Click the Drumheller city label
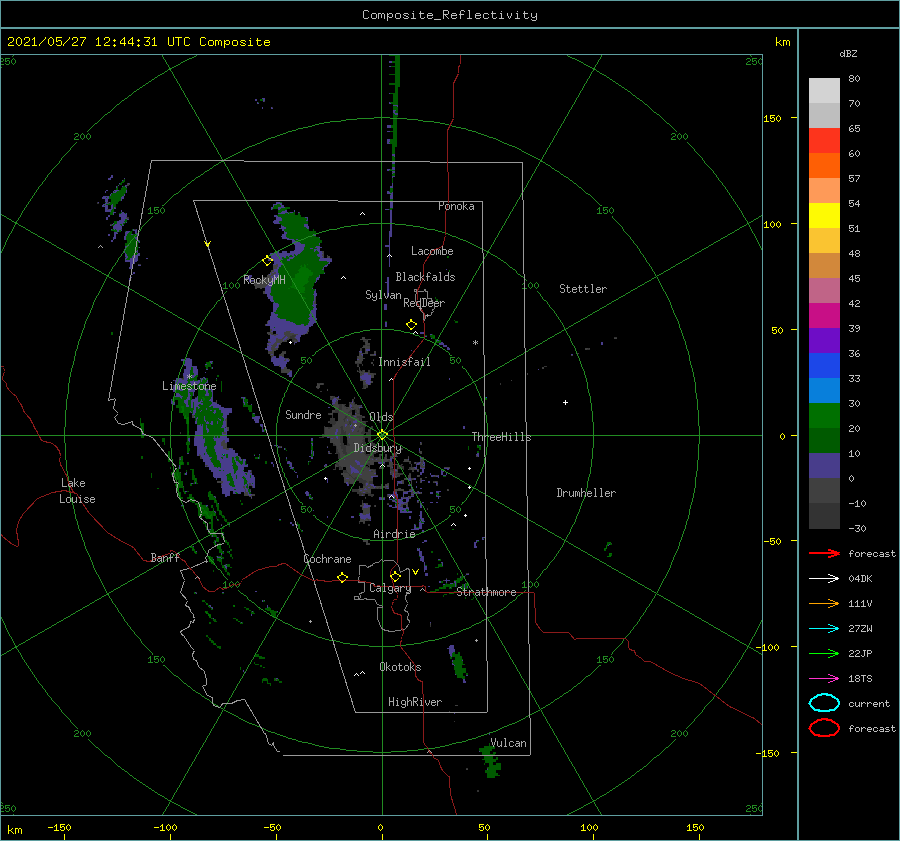This screenshot has width=900, height=841. [x=586, y=493]
